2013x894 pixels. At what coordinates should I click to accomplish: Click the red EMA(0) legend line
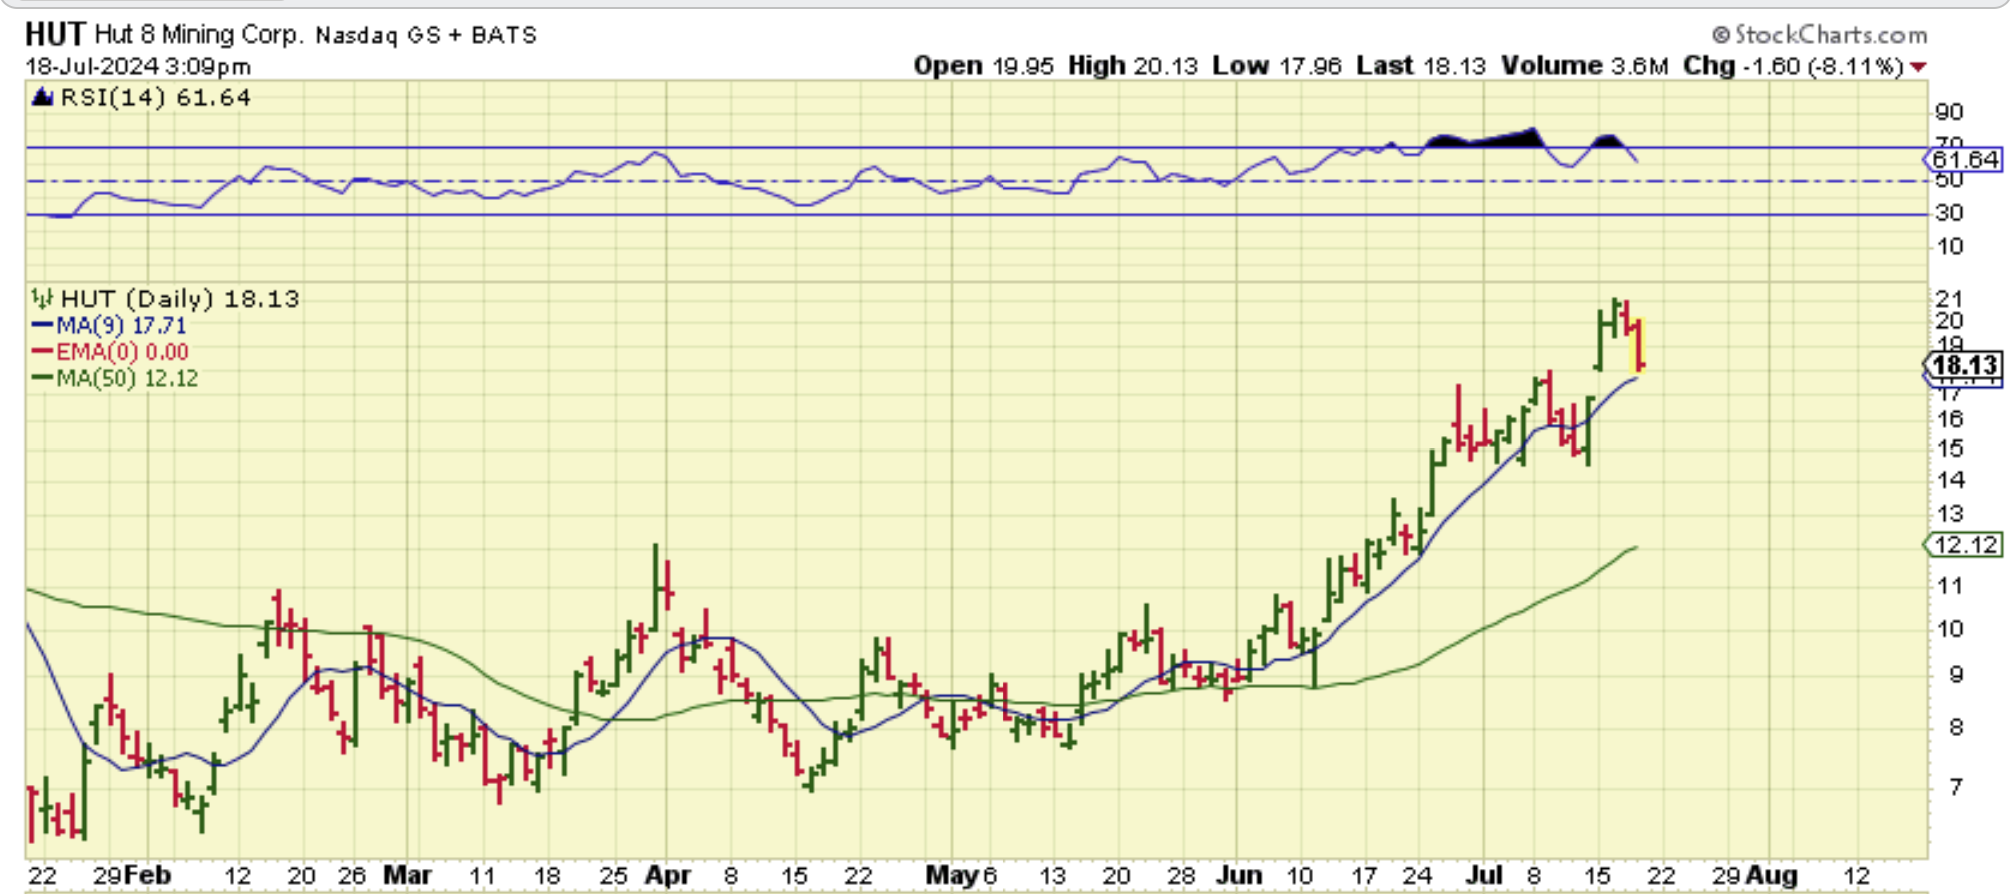42,351
